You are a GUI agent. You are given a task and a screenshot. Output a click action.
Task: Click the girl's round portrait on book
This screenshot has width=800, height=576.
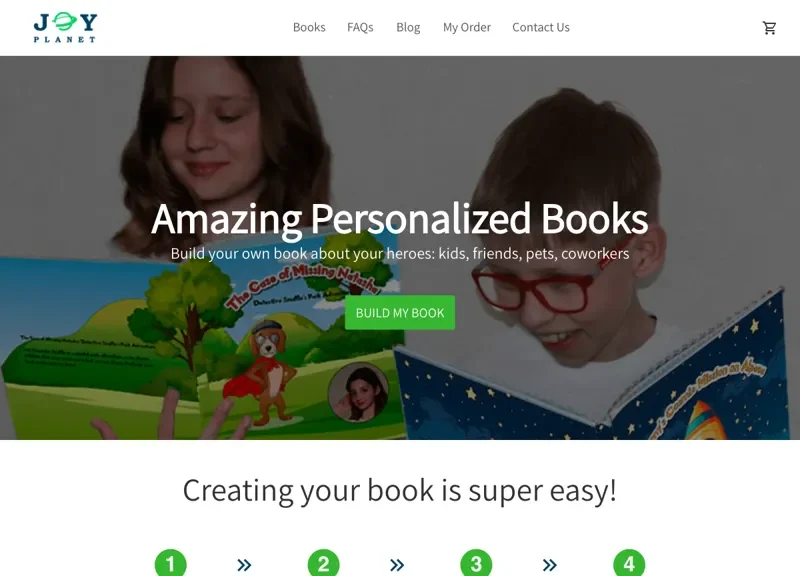click(358, 392)
